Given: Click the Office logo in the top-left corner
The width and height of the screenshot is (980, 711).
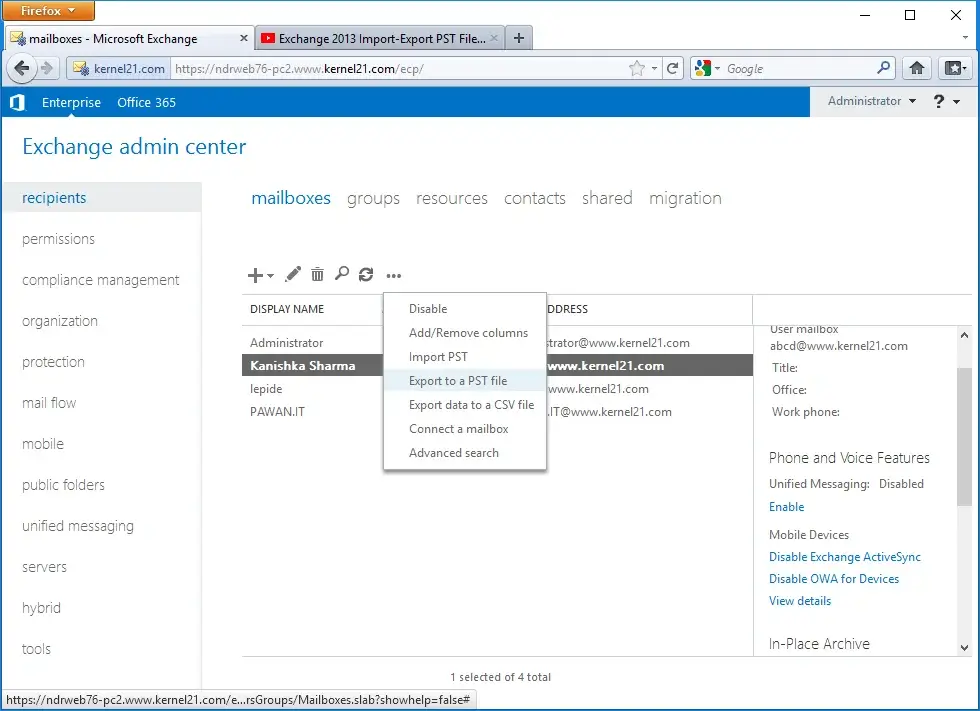Looking at the screenshot, I should tap(16, 101).
